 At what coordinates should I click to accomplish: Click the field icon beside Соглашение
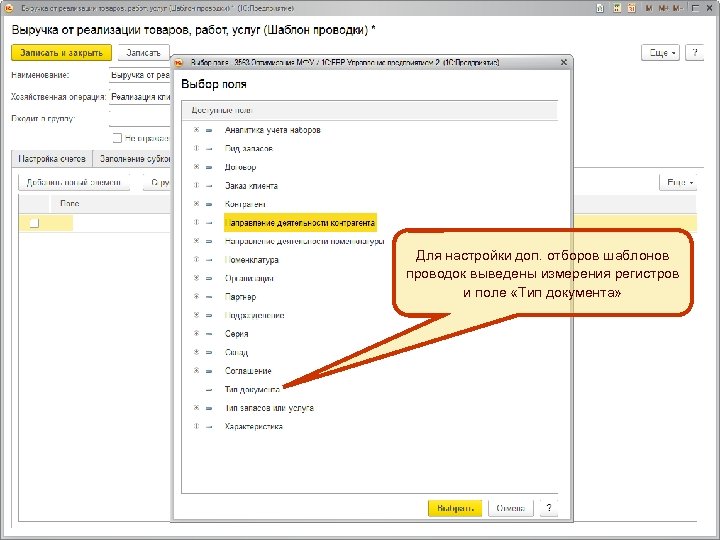(x=209, y=371)
